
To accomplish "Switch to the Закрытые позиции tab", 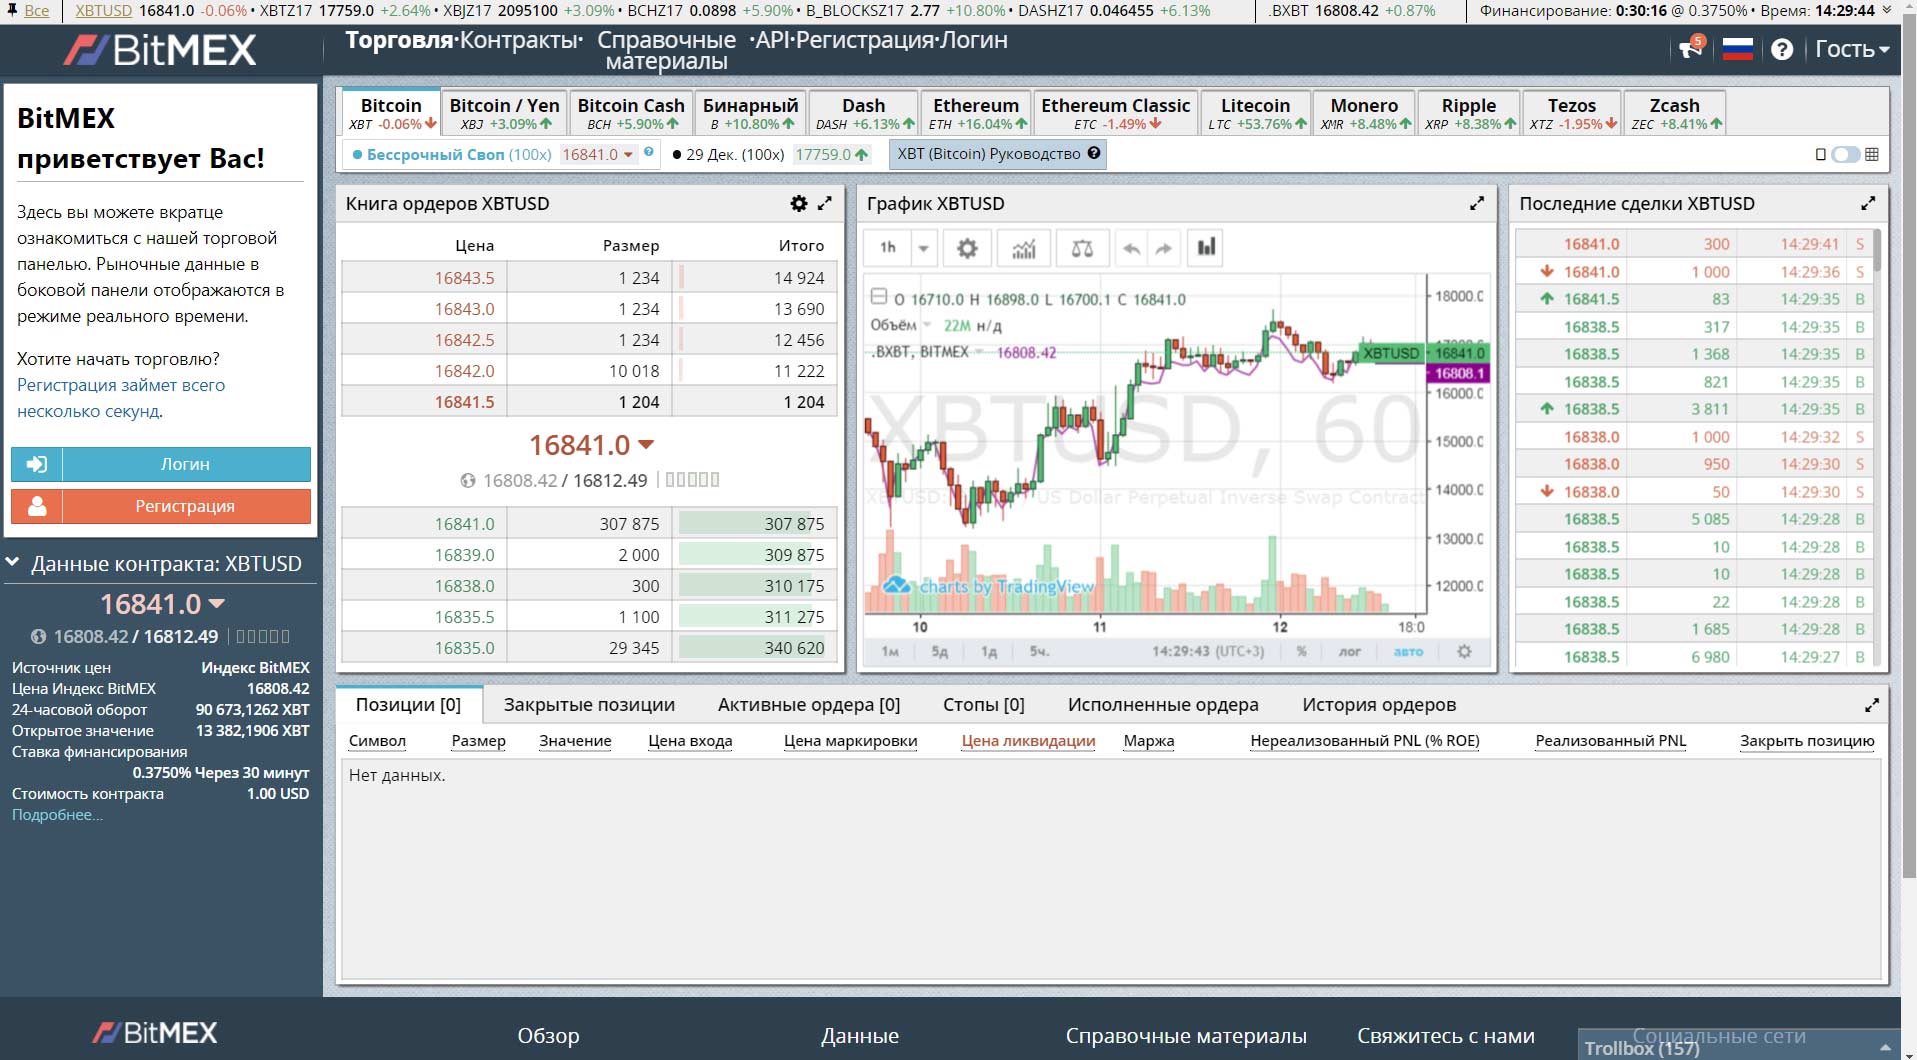I will pyautogui.click(x=589, y=705).
